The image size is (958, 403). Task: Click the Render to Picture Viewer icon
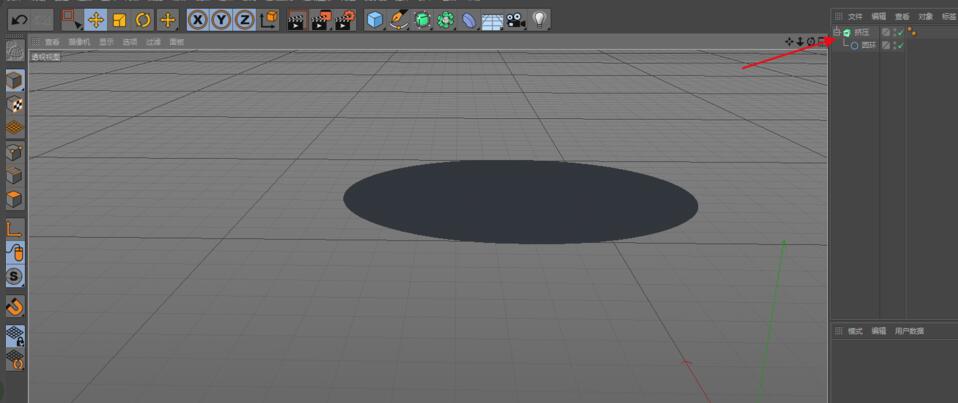(x=320, y=19)
